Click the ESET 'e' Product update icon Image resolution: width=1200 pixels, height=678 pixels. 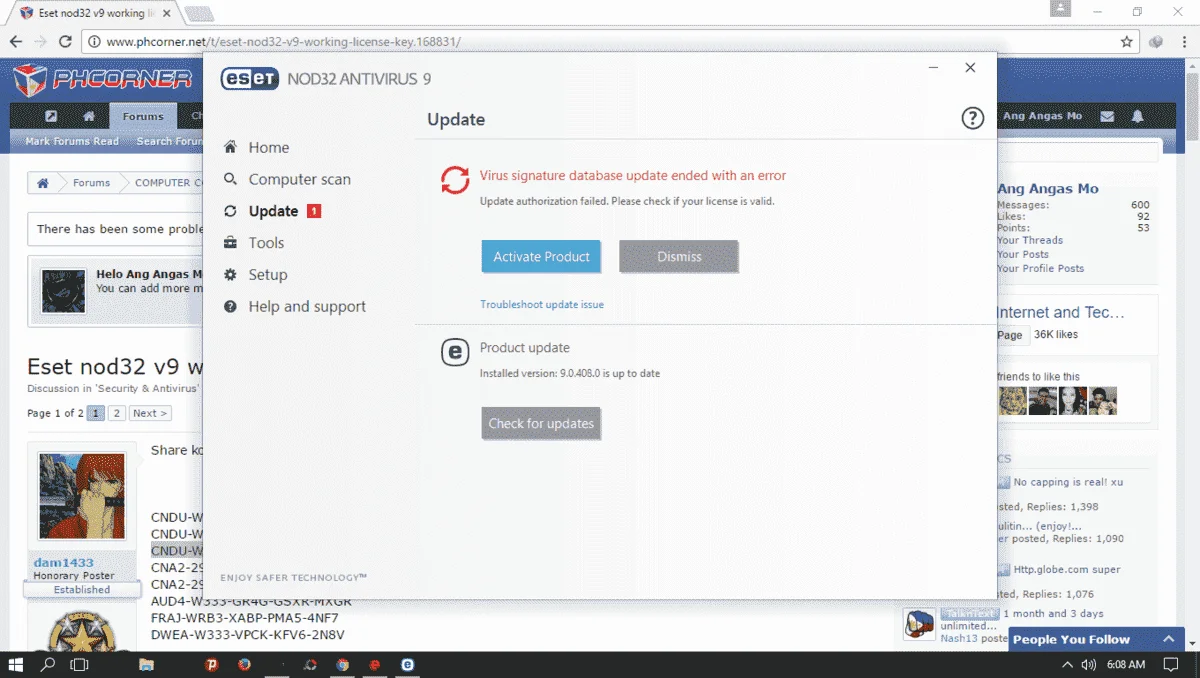coord(455,352)
